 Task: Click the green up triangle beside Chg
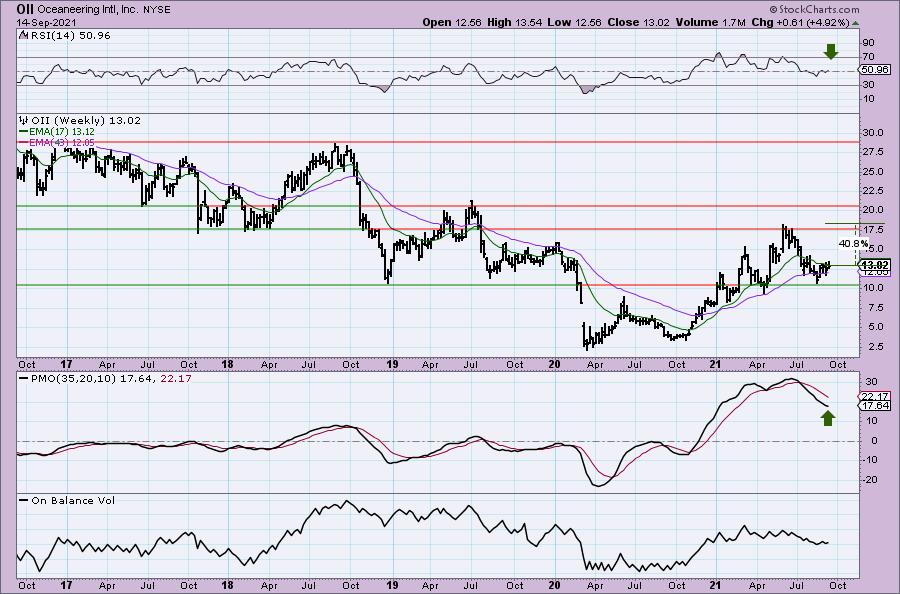855,23
